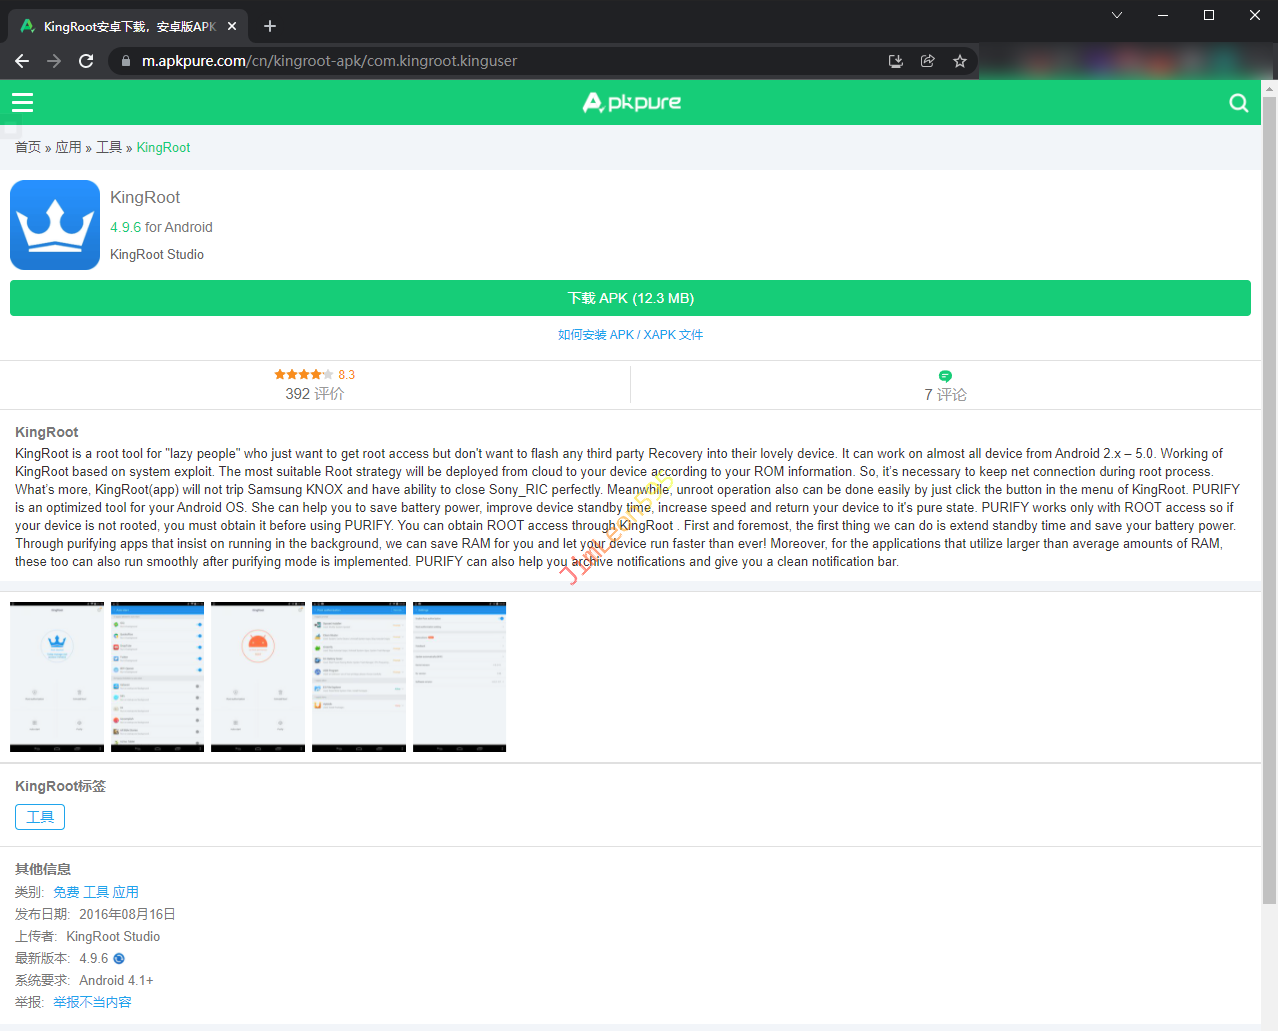This screenshot has width=1278, height=1031.
Task: Click 应用 in the breadcrumb navigation
Action: pyautogui.click(x=68, y=147)
